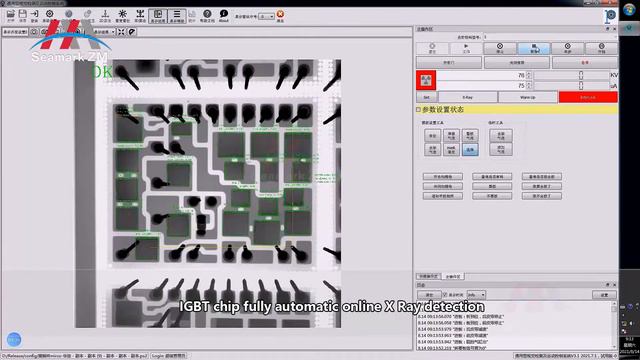Click the red status button right of Warm up
The height and width of the screenshot is (360, 640).
coord(588,97)
